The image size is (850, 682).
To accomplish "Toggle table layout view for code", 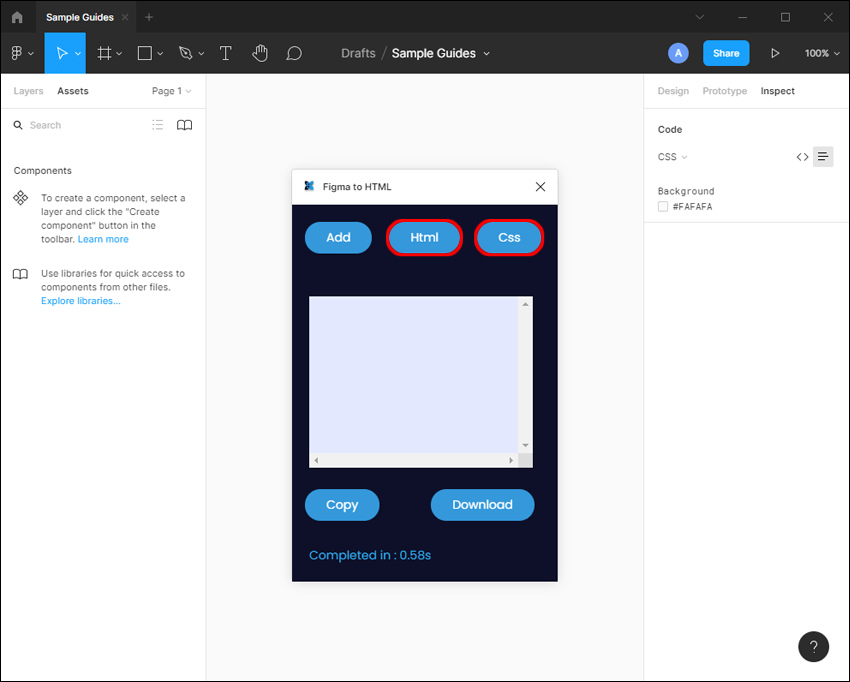I will (822, 156).
